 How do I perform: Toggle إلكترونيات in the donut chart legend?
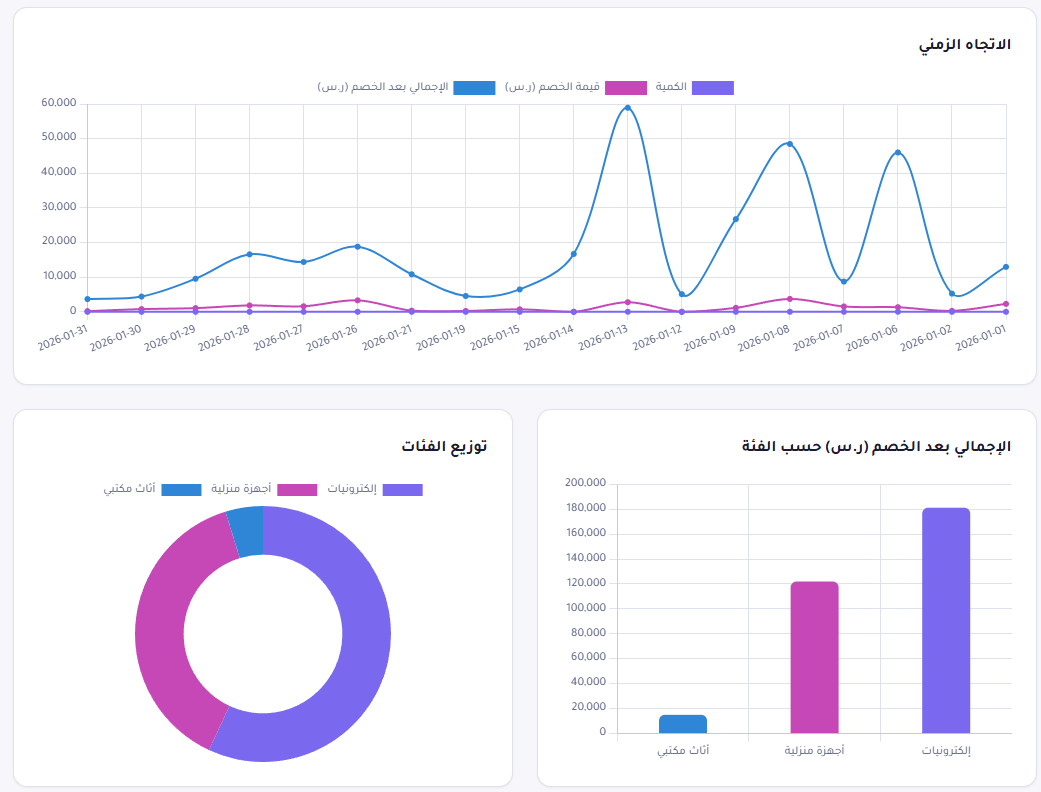[x=375, y=489]
